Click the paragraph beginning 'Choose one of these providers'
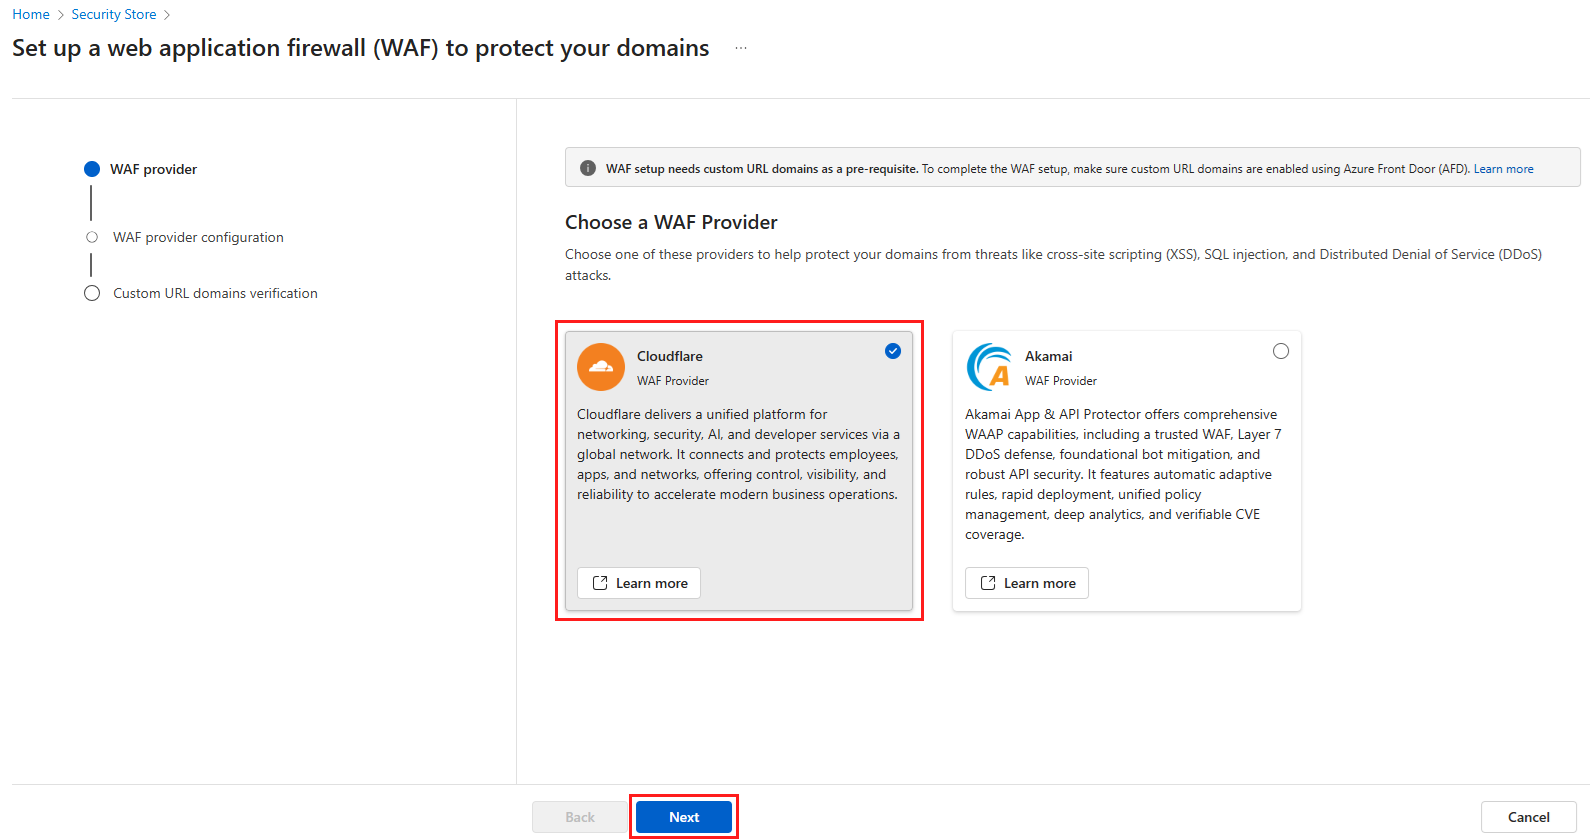 [1053, 265]
